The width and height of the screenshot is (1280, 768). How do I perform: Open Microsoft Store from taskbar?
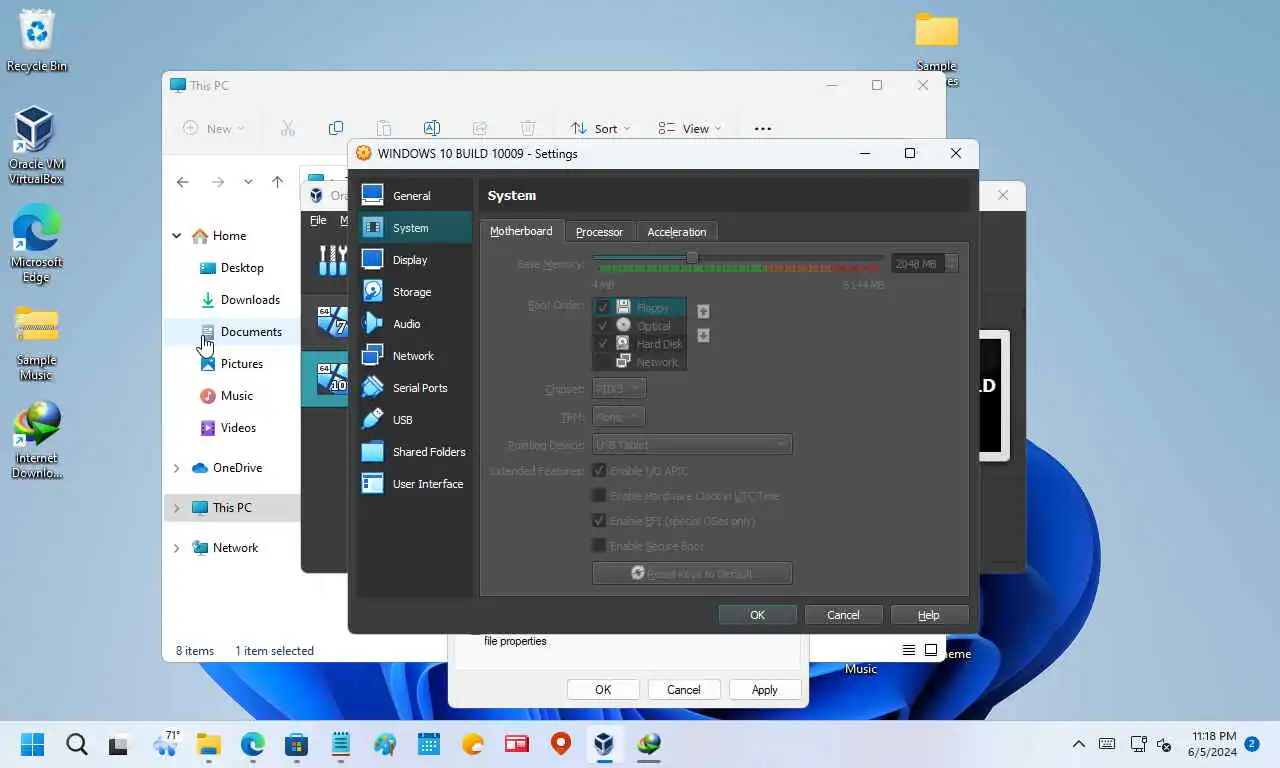coord(296,744)
